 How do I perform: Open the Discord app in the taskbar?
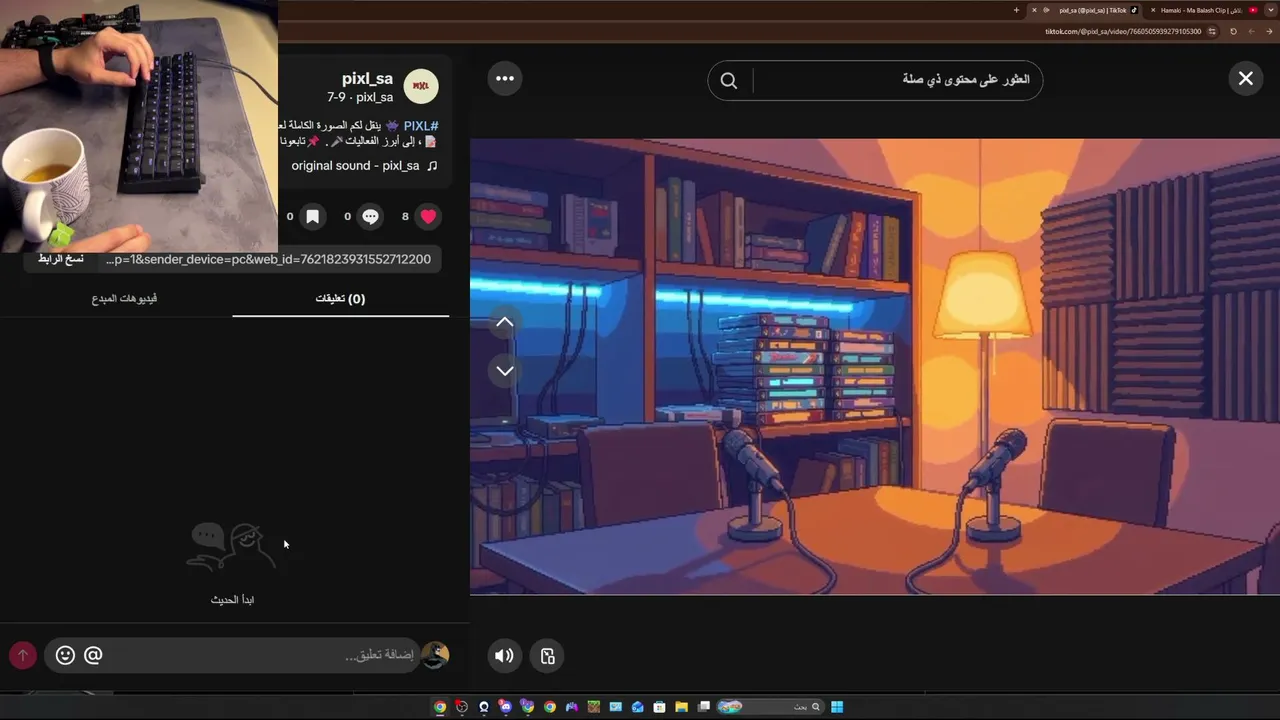(505, 707)
